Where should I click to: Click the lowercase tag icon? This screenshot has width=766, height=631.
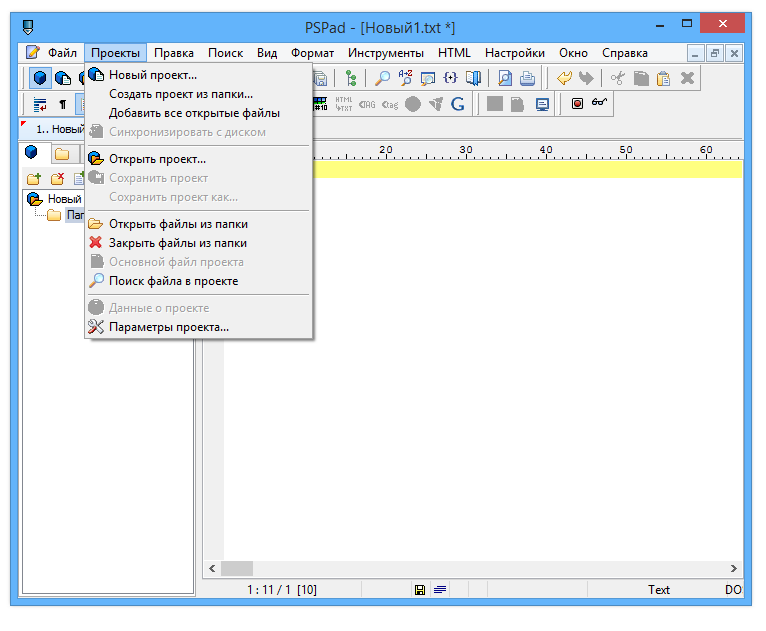pyautogui.click(x=390, y=104)
